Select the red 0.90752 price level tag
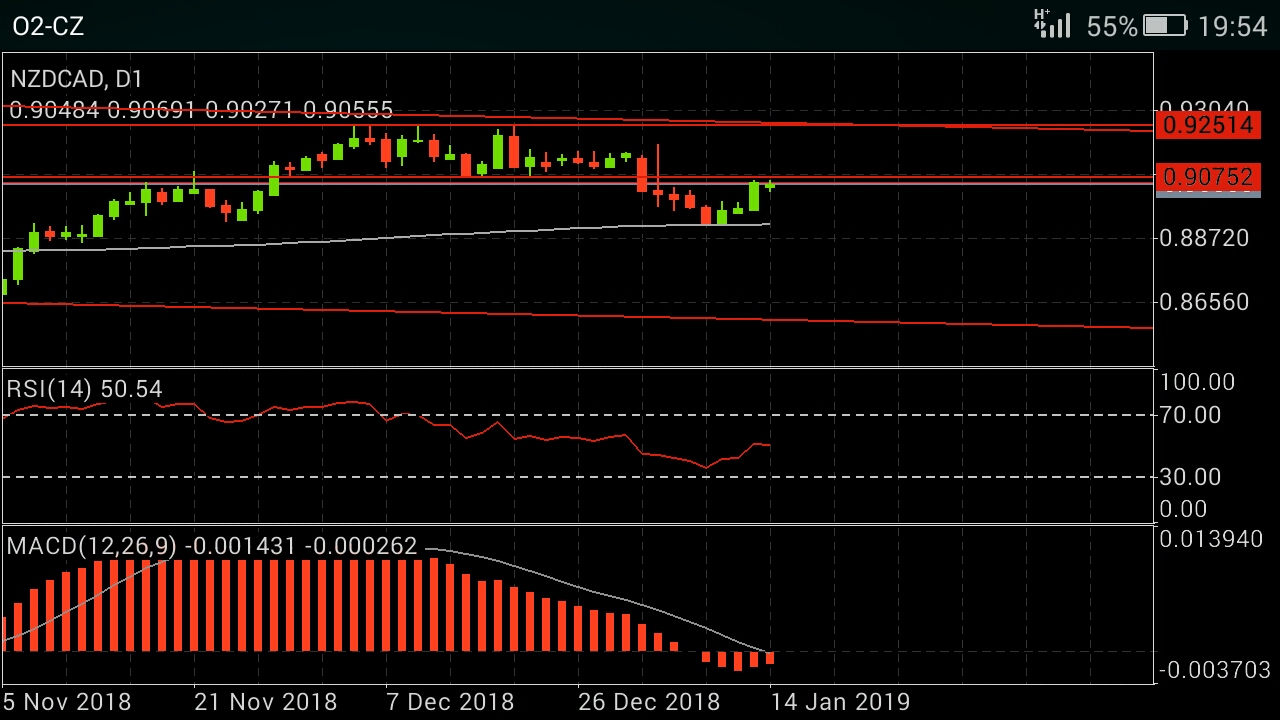Image resolution: width=1280 pixels, height=720 pixels. (x=1208, y=177)
